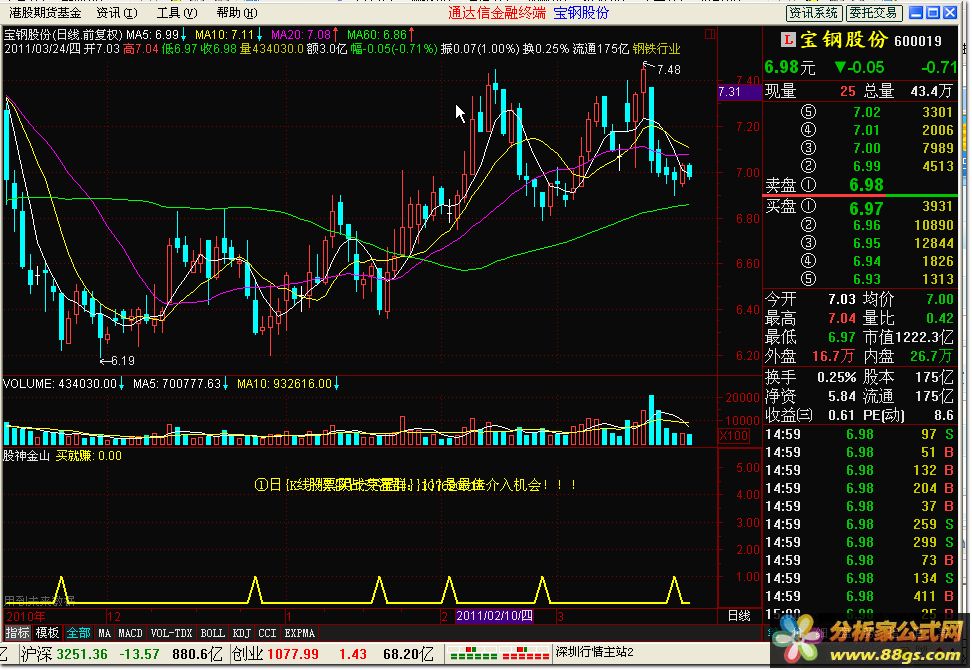The image size is (972, 670).
Task: Click the sell level ⑤ price 7.02
Action: click(867, 112)
